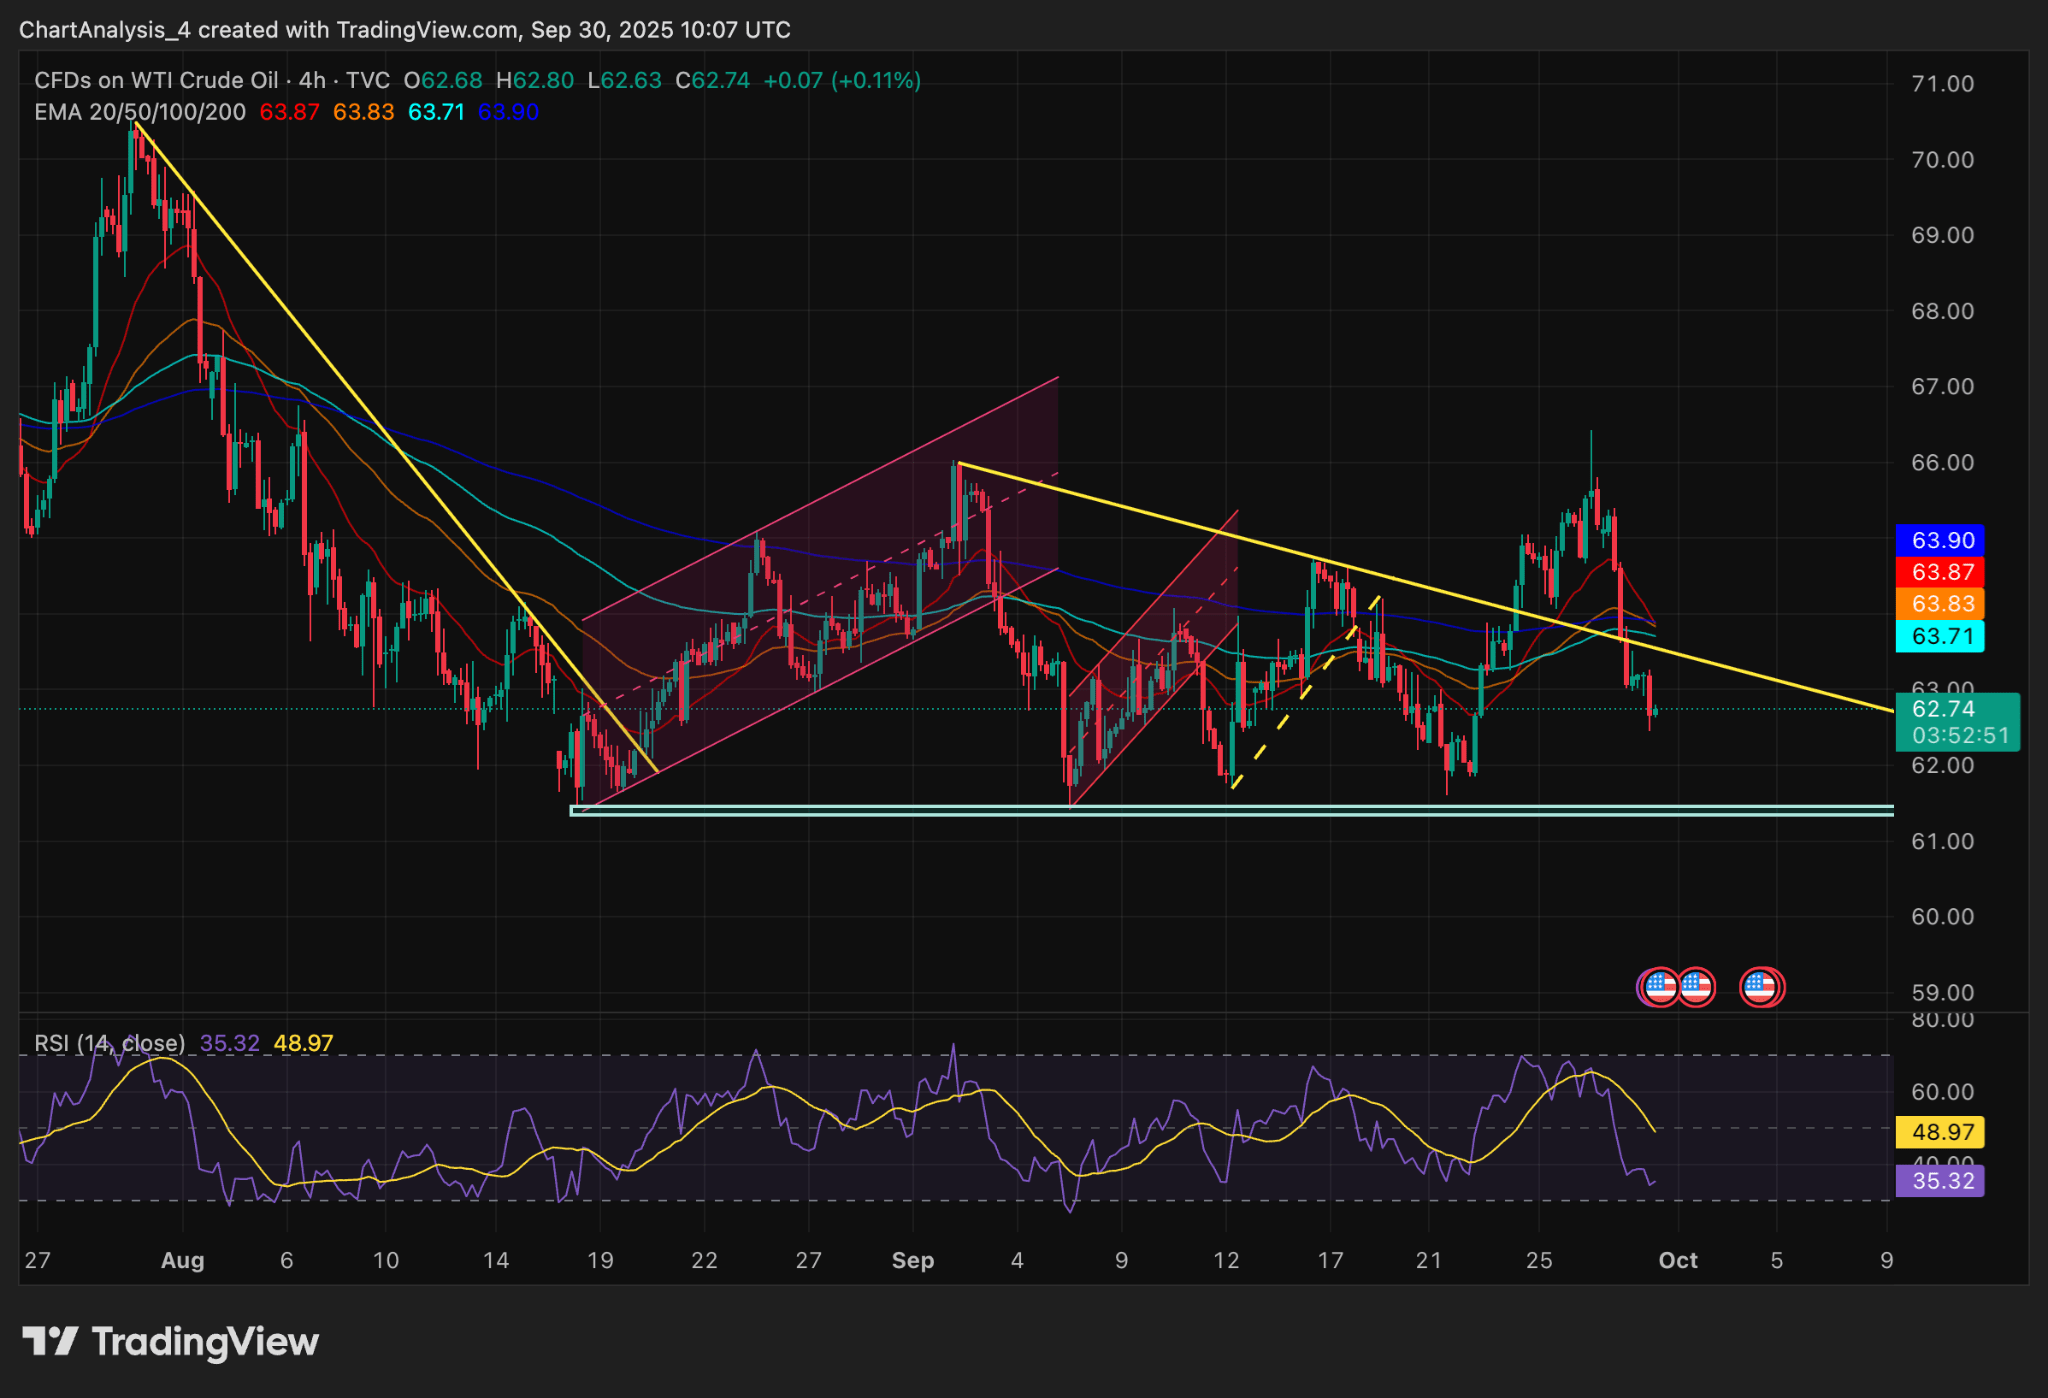Screen dimensions: 2048x1398
Task: Open the leftmost US flag economic event marker
Action: (1660, 986)
